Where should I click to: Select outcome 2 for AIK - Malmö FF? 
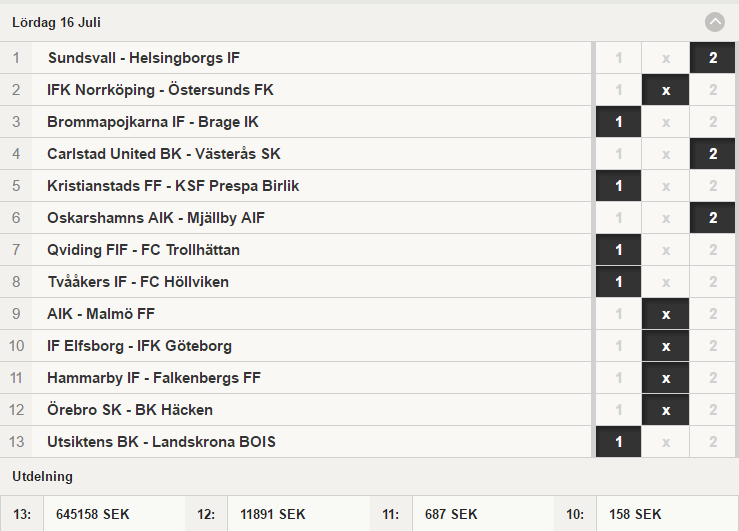point(713,314)
